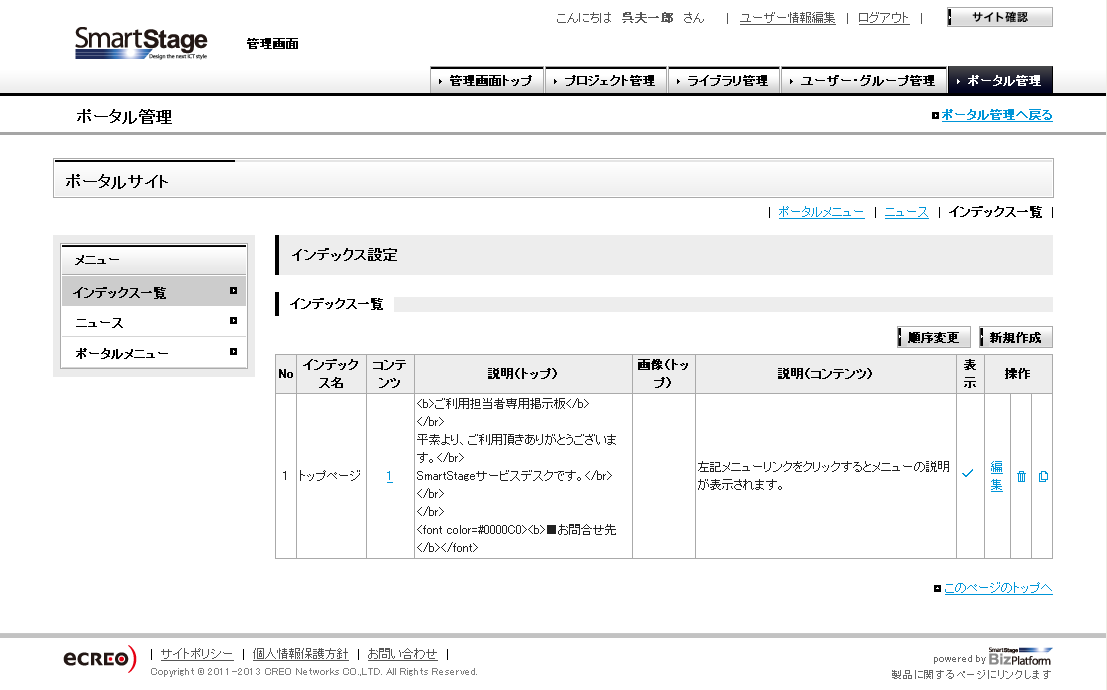The width and height of the screenshot is (1107, 690).
Task: Click the SmartStage logo
Action: (x=141, y=43)
